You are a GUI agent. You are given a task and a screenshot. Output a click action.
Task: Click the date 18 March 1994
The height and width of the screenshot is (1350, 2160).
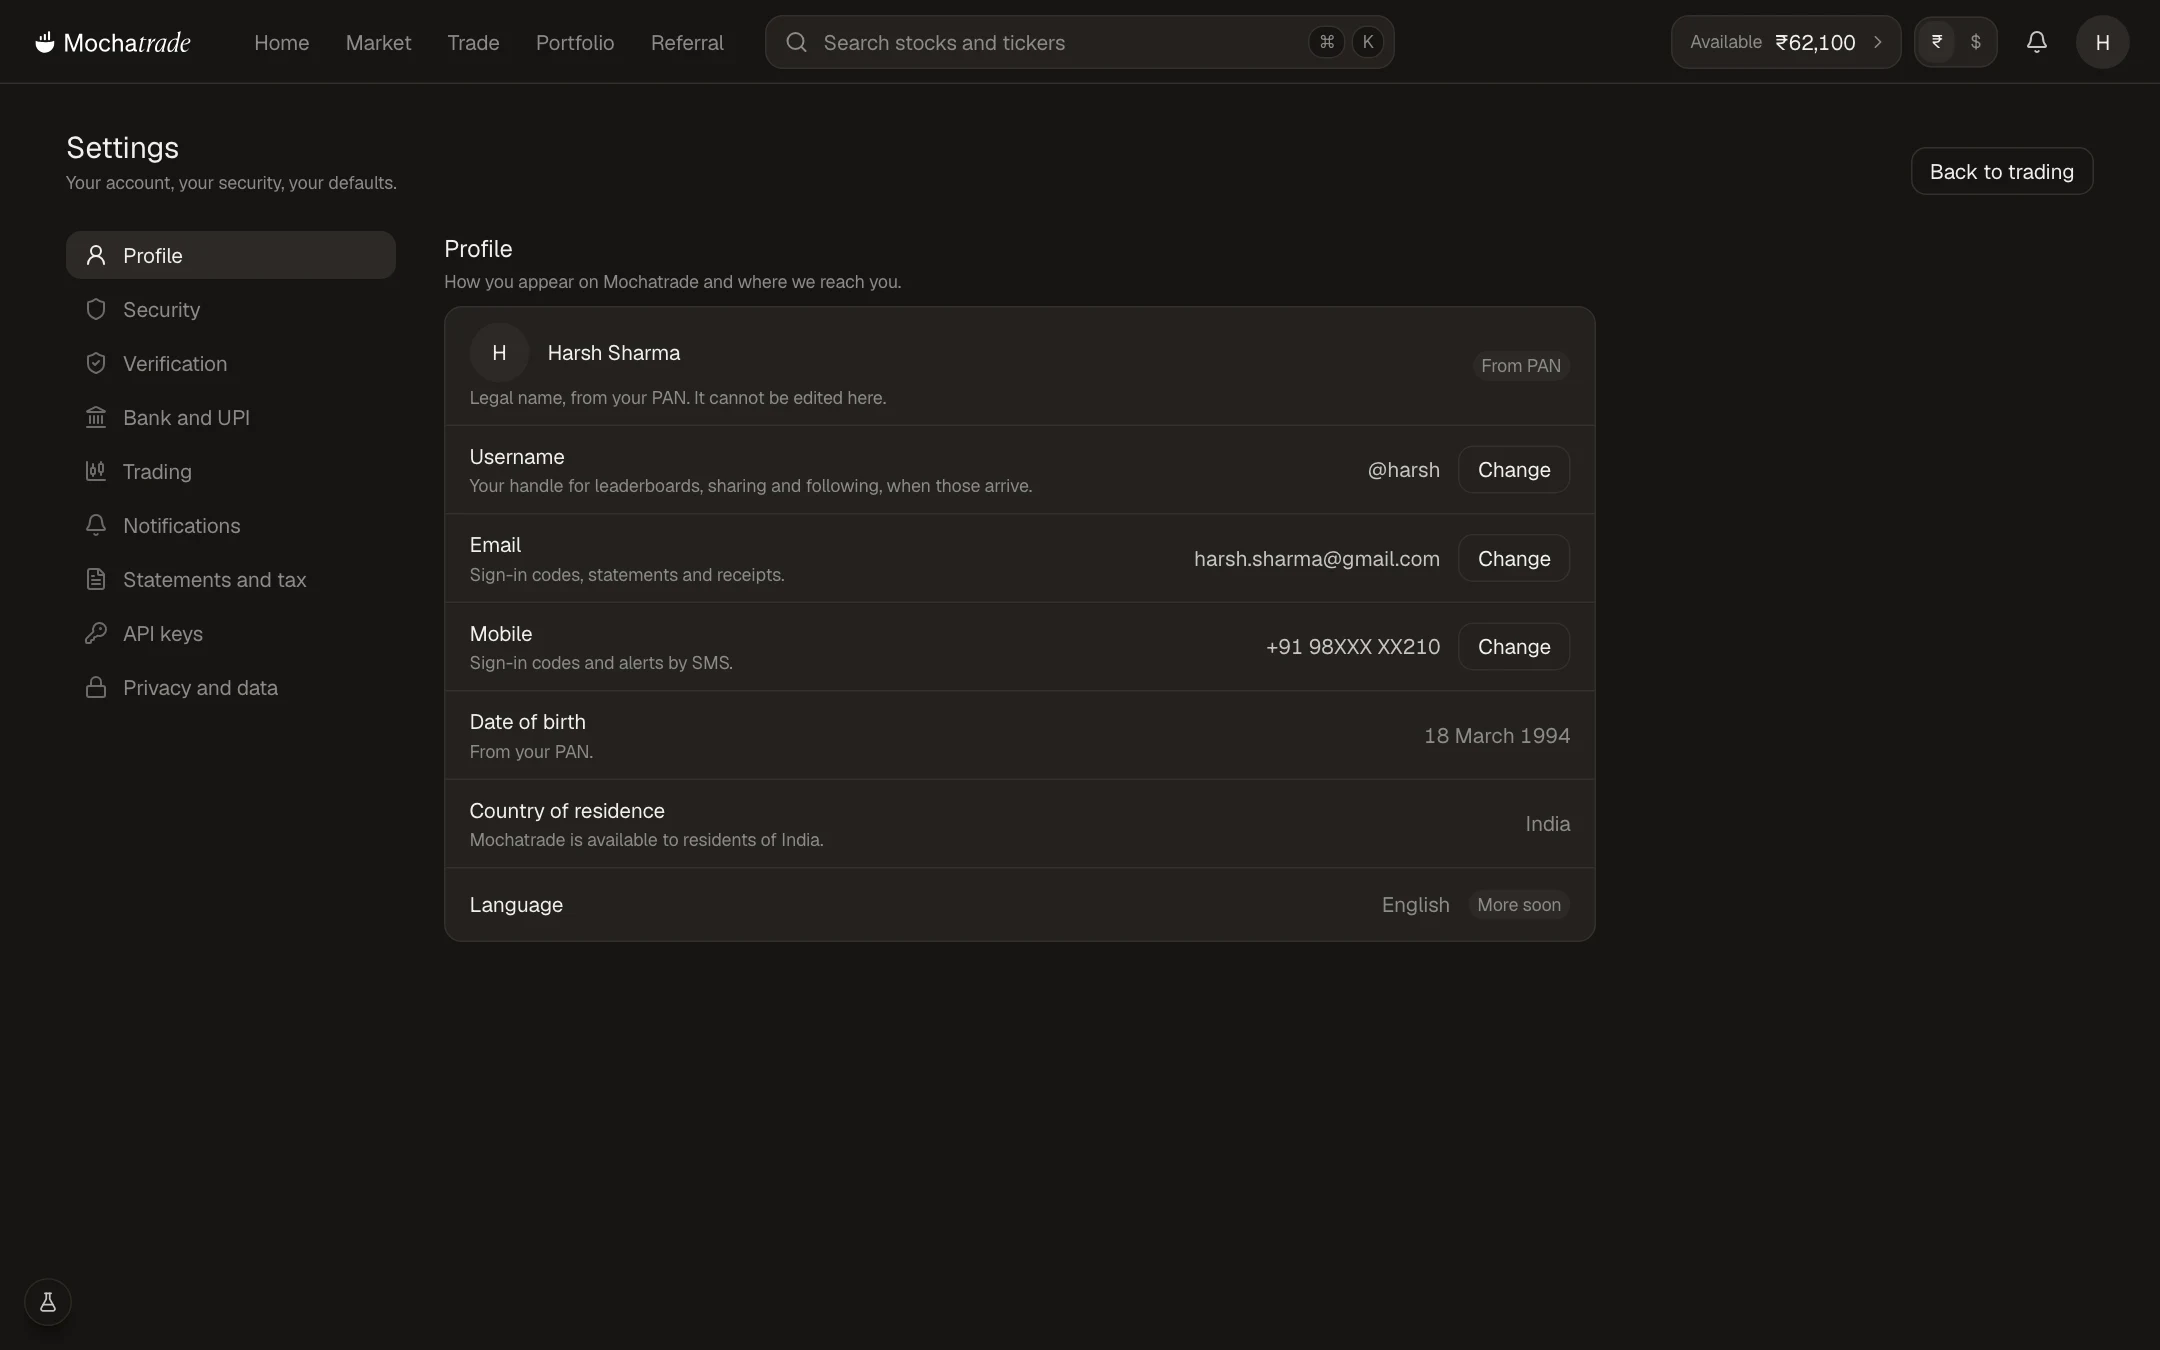point(1496,735)
